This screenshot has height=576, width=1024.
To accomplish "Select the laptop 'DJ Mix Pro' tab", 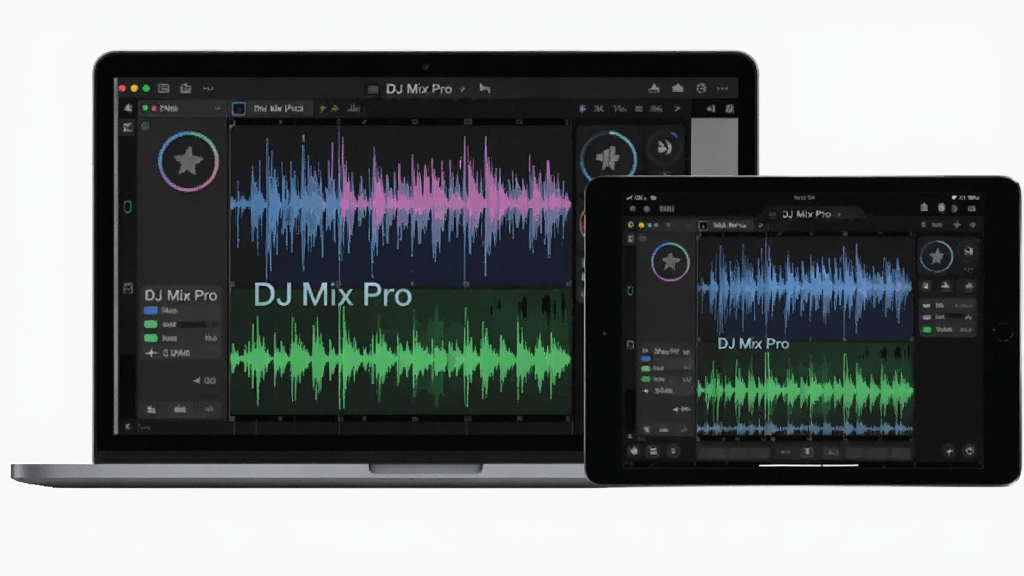I will click(278, 108).
